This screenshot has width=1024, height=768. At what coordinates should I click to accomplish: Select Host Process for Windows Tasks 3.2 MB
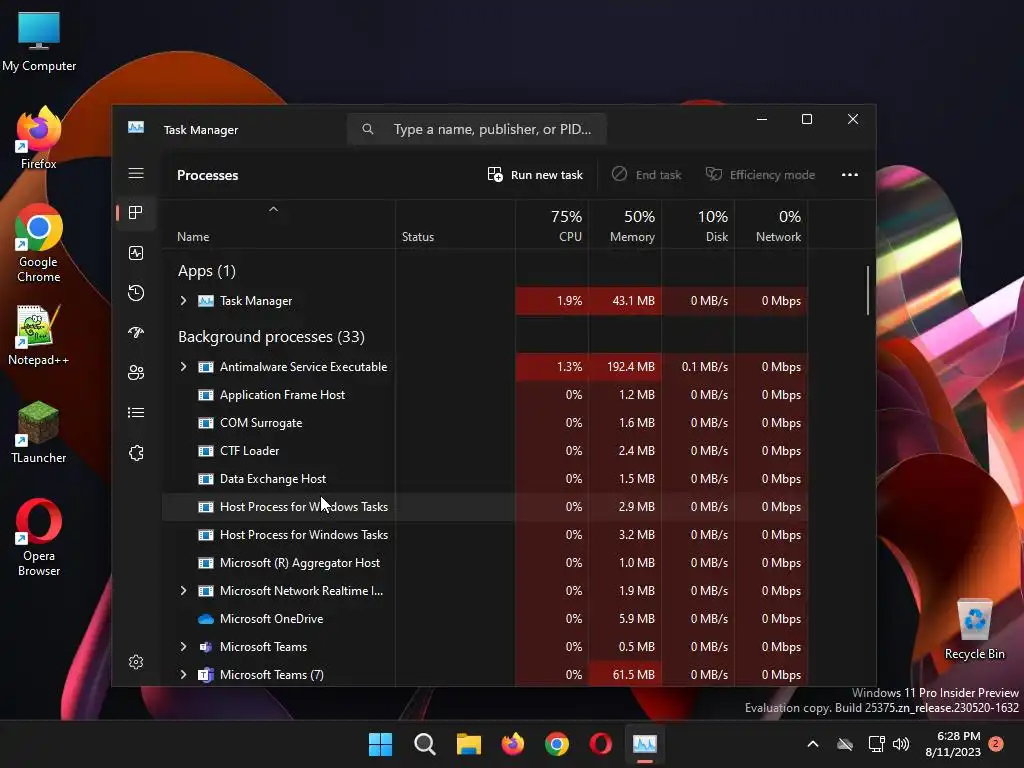(x=485, y=534)
